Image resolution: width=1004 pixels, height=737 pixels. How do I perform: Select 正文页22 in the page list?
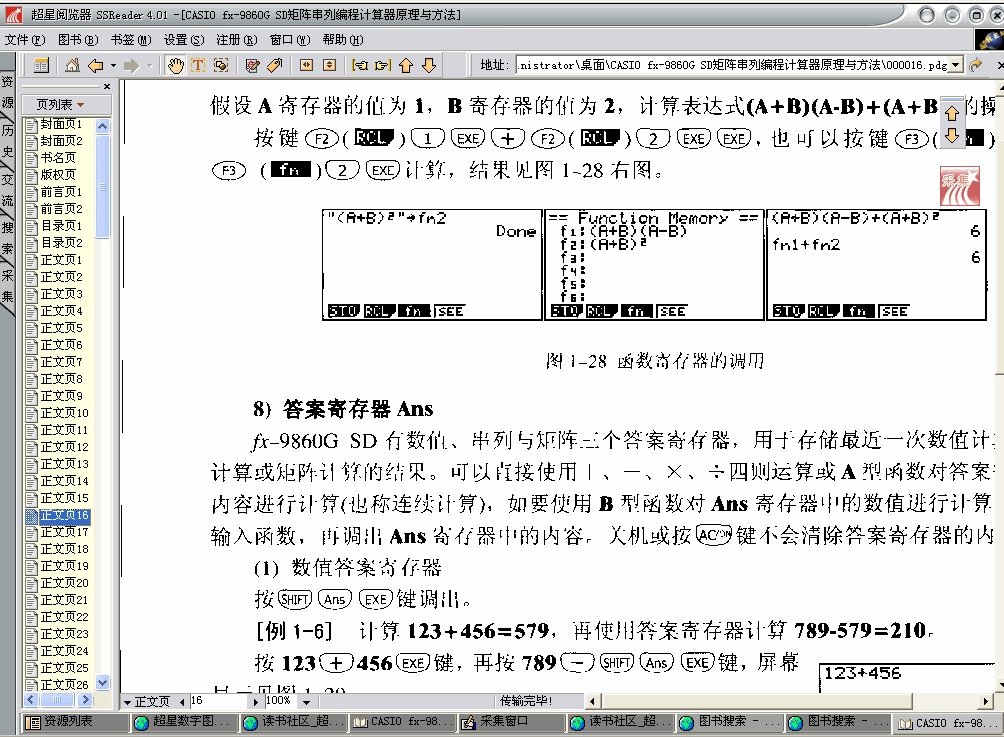point(65,617)
